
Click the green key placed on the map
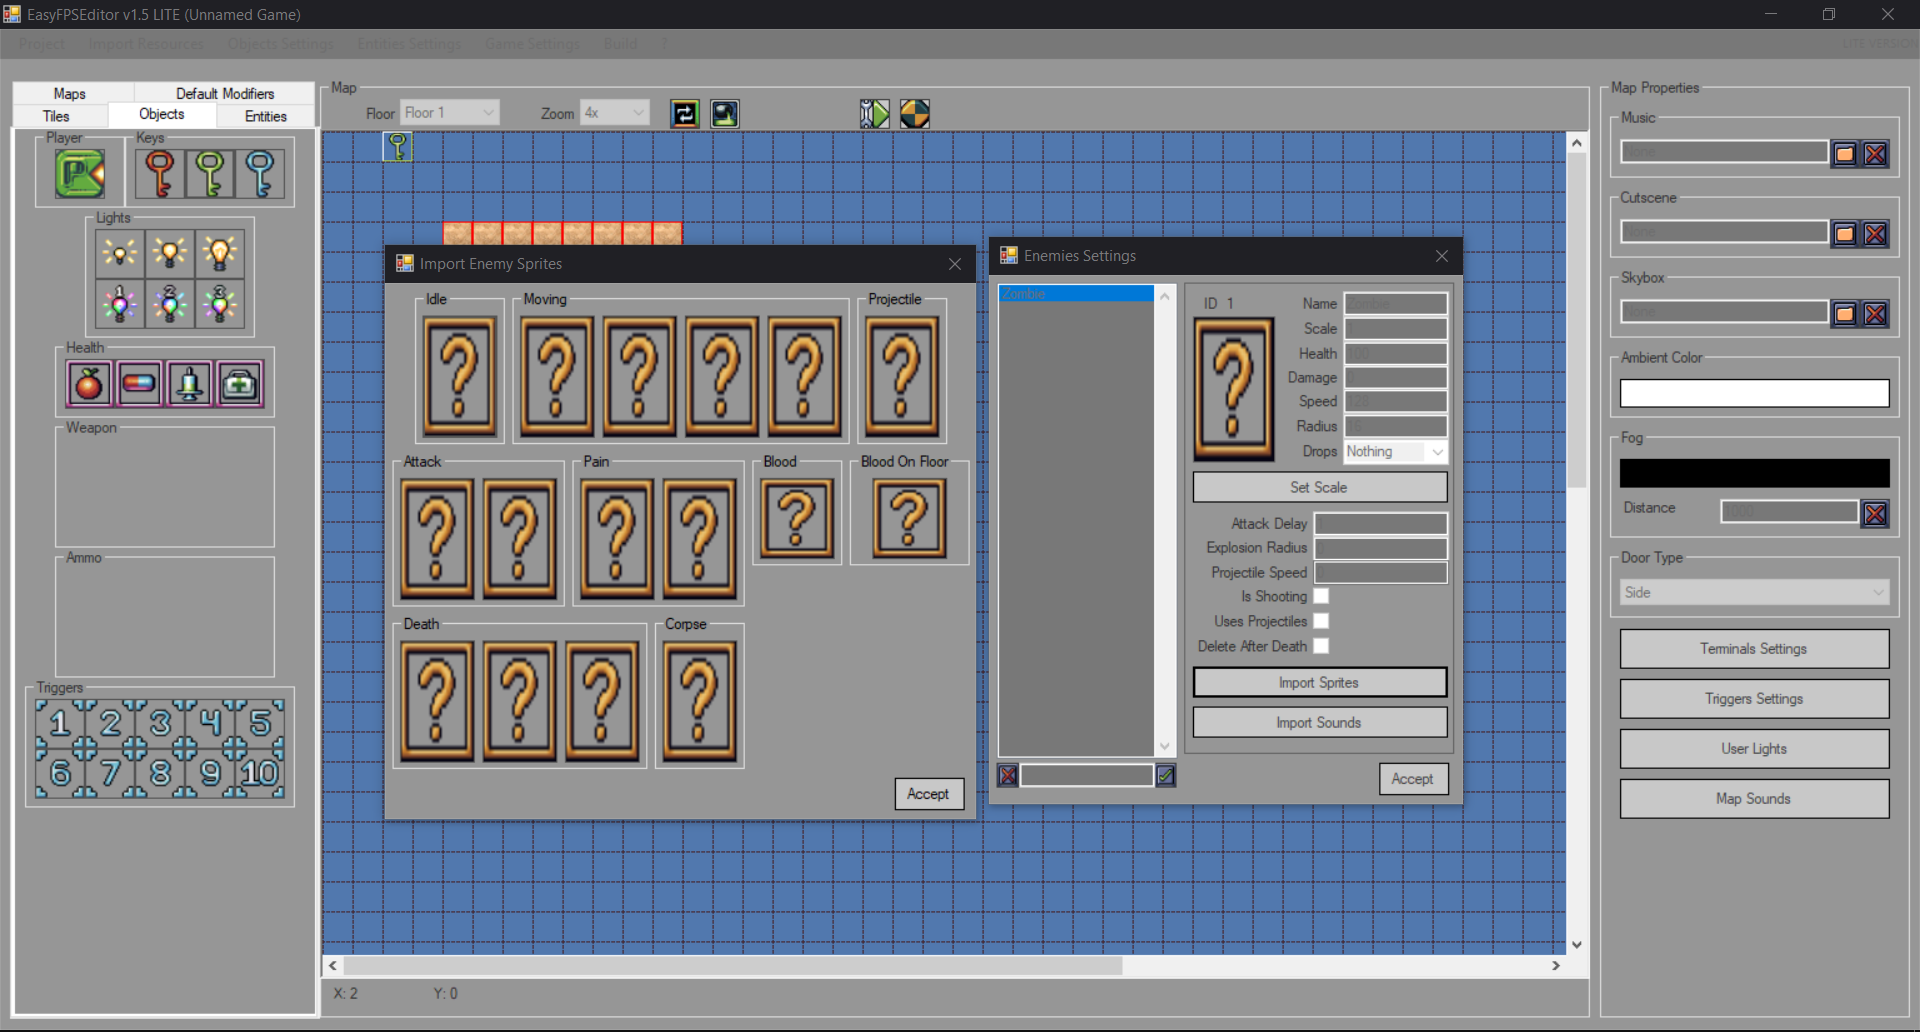pos(398,147)
